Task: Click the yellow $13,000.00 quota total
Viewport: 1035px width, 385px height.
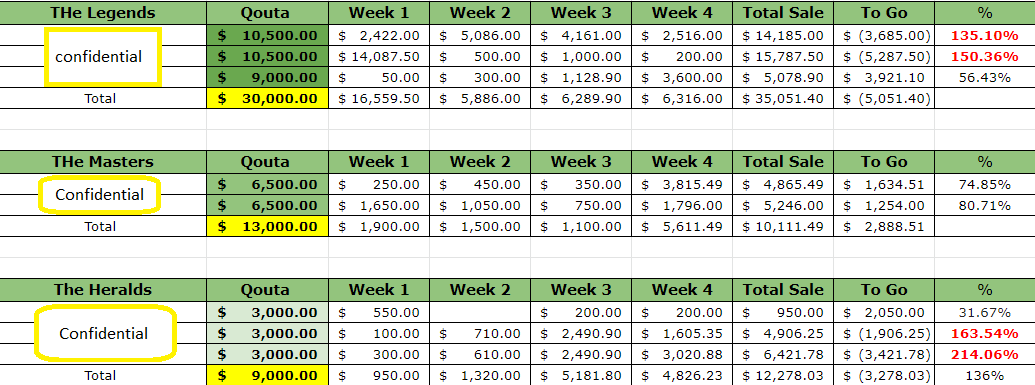Action: 267,227
